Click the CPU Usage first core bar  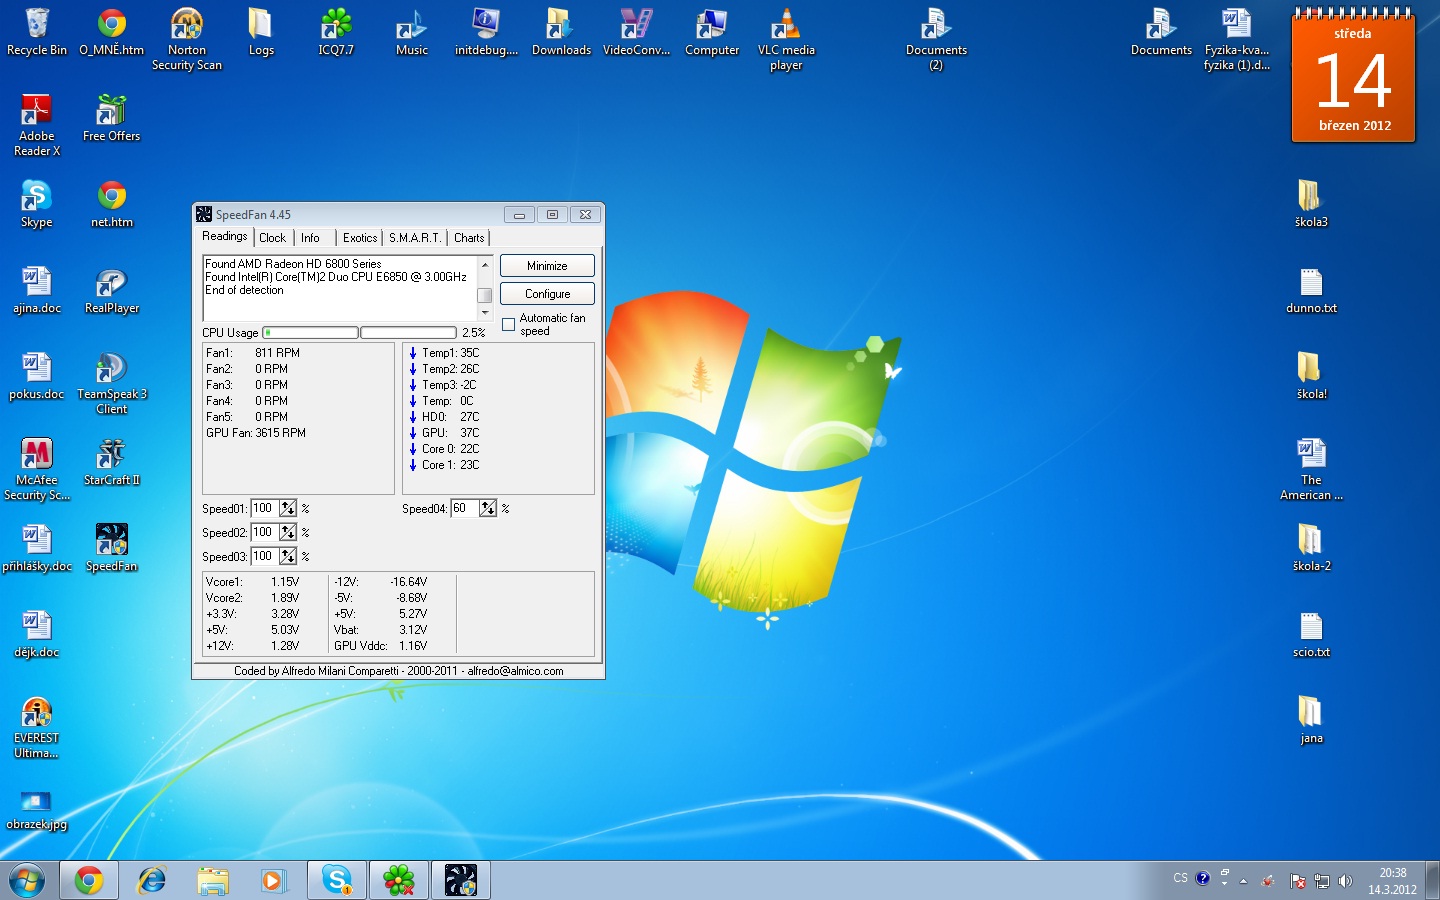coord(310,332)
